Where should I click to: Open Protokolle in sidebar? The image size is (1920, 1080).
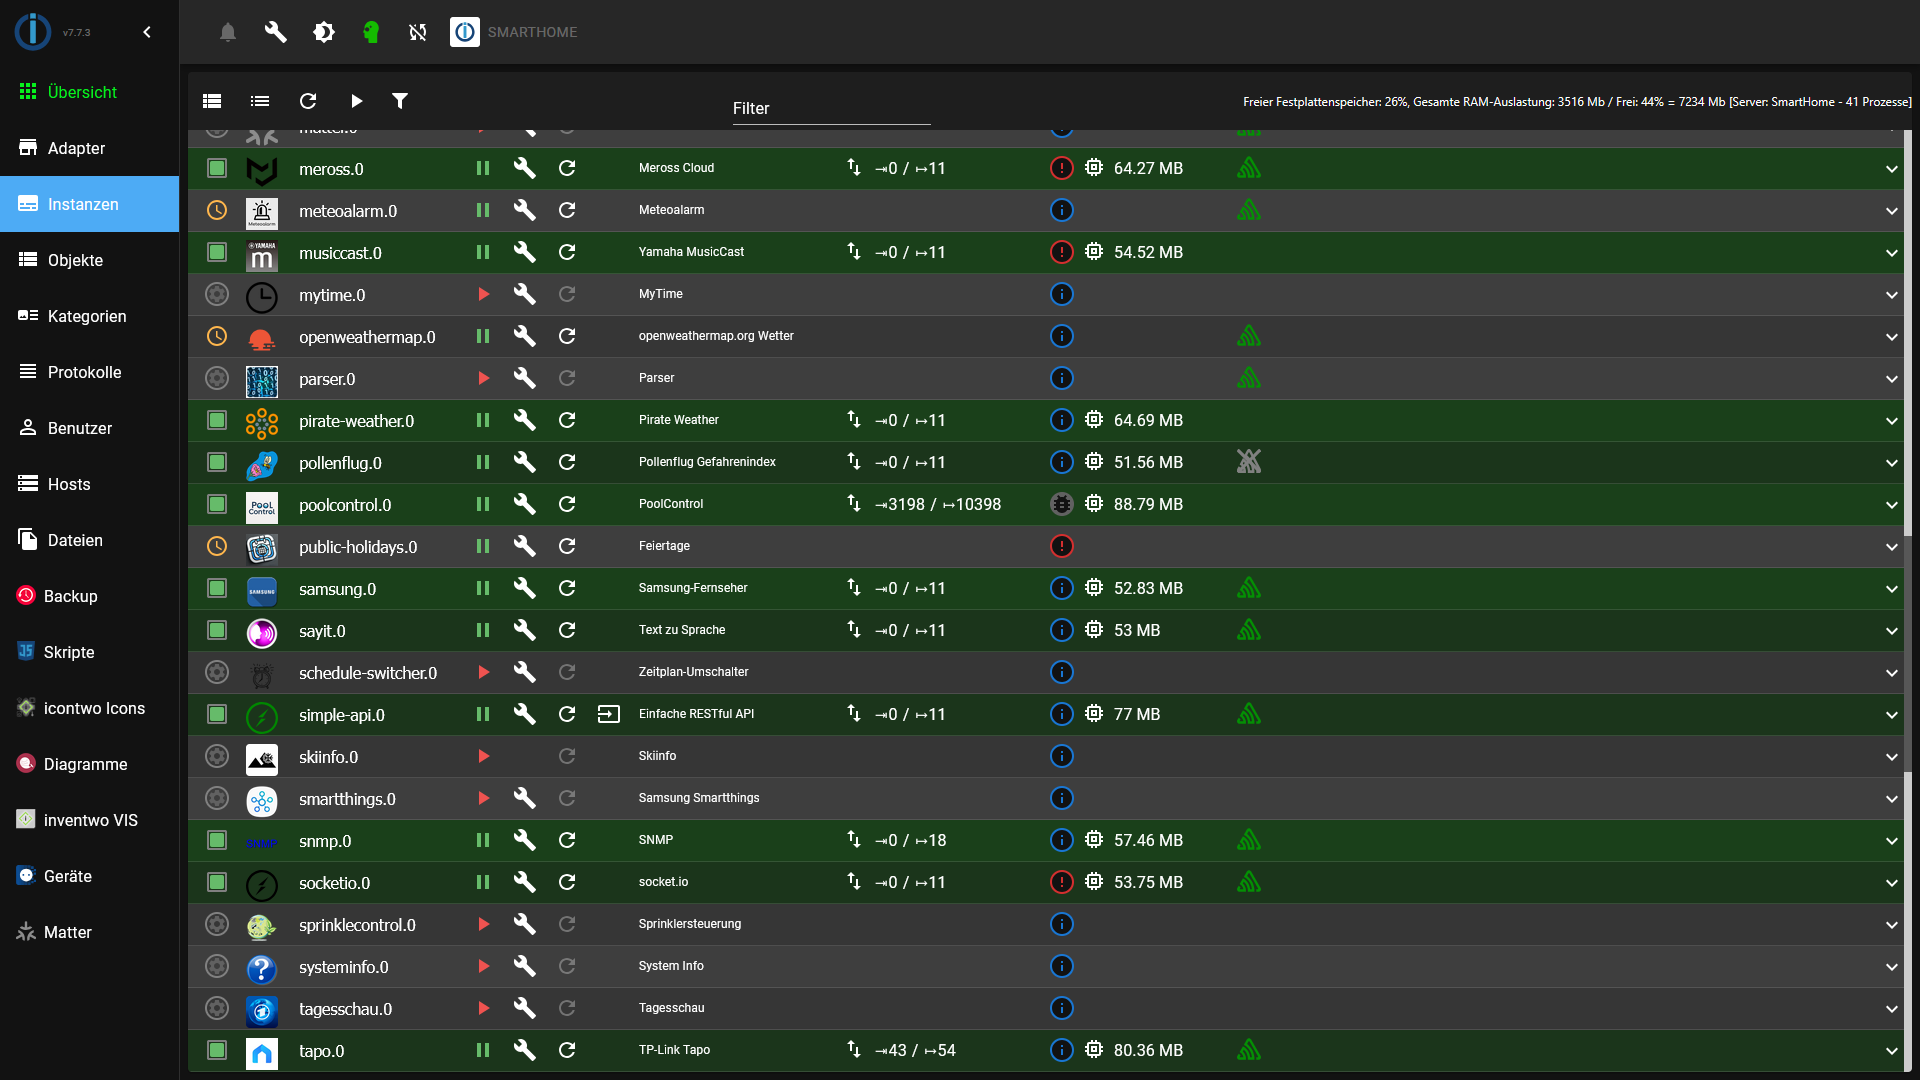[84, 372]
